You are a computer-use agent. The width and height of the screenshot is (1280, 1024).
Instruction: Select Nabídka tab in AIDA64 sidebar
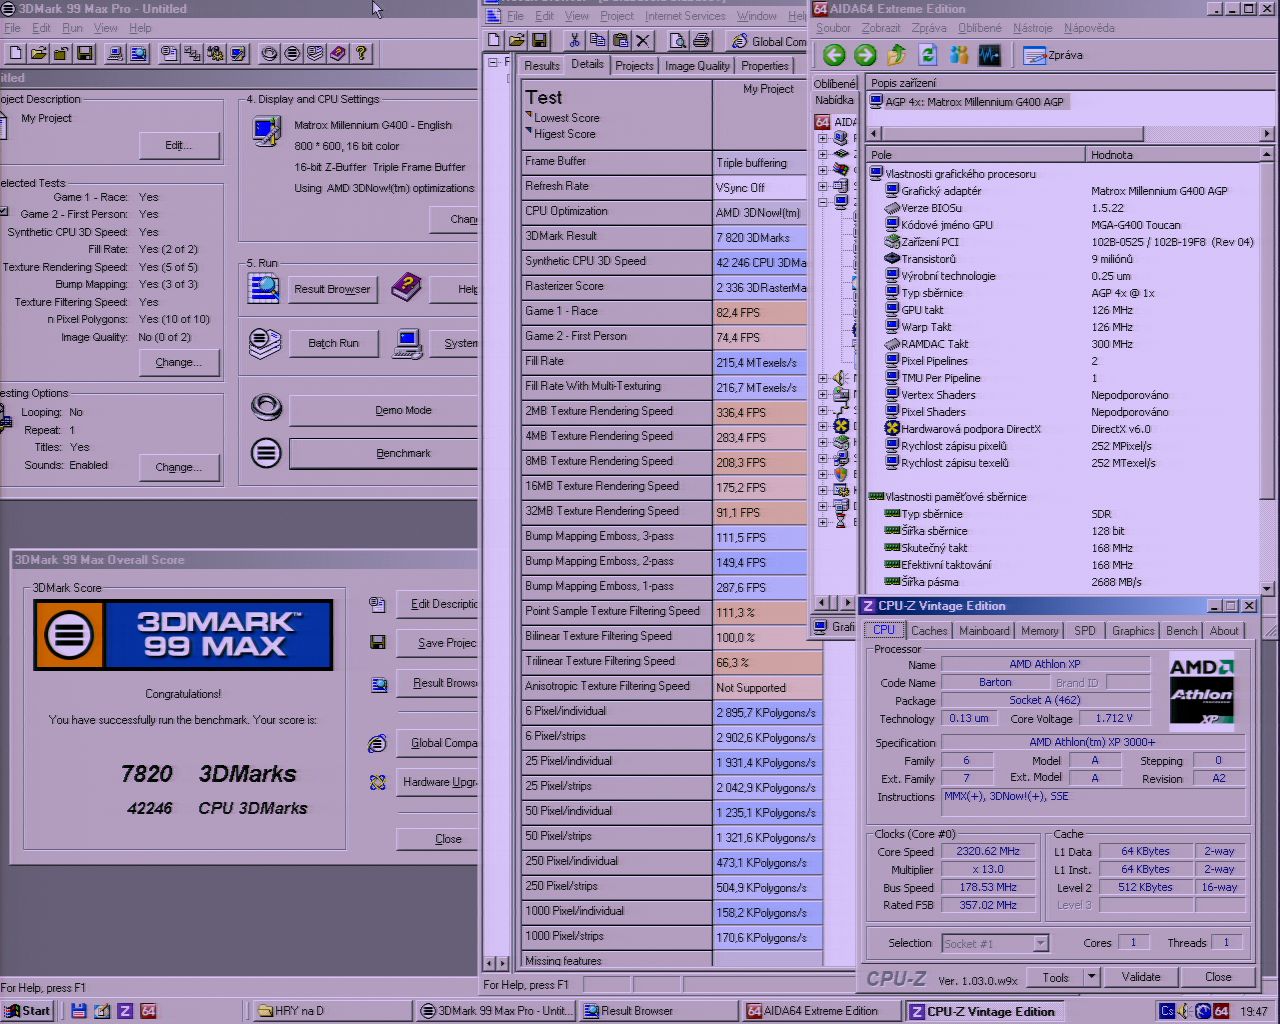(834, 100)
